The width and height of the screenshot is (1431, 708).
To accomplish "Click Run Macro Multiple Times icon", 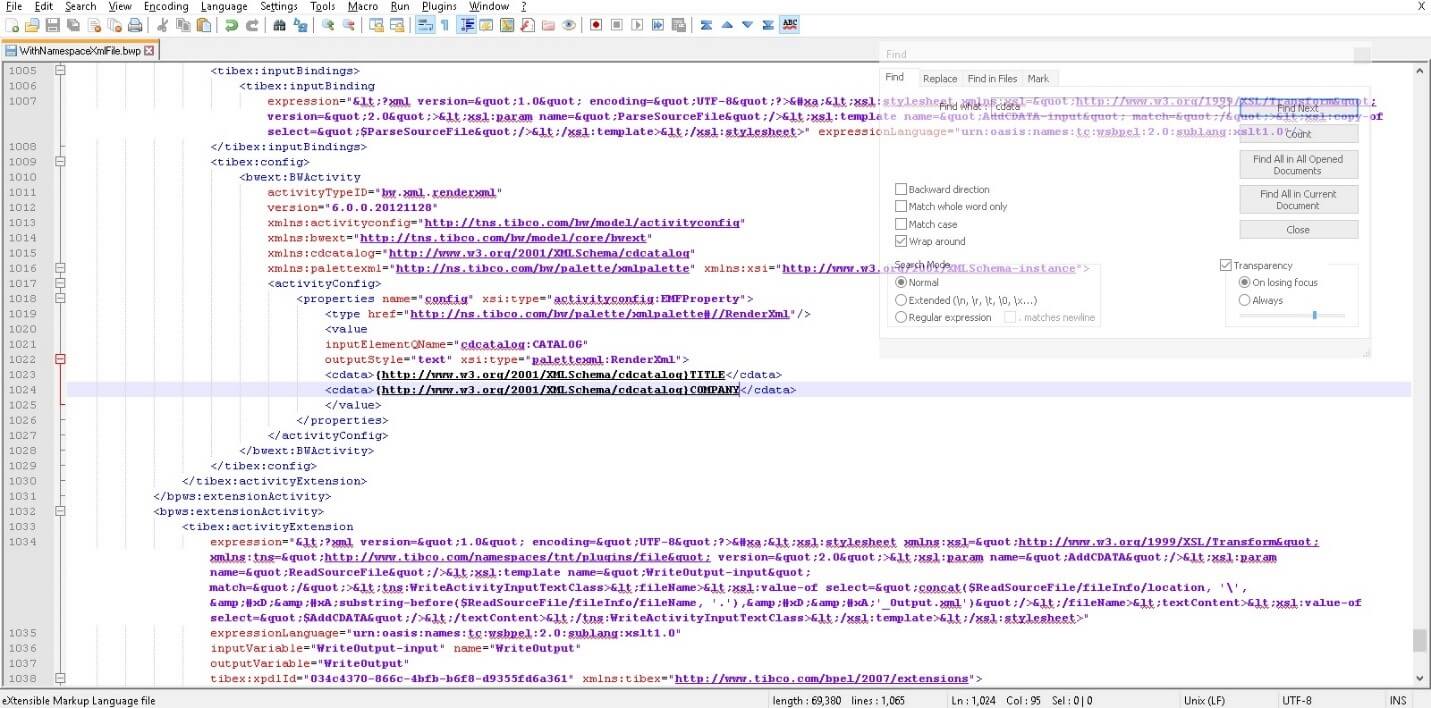I will (x=658, y=24).
